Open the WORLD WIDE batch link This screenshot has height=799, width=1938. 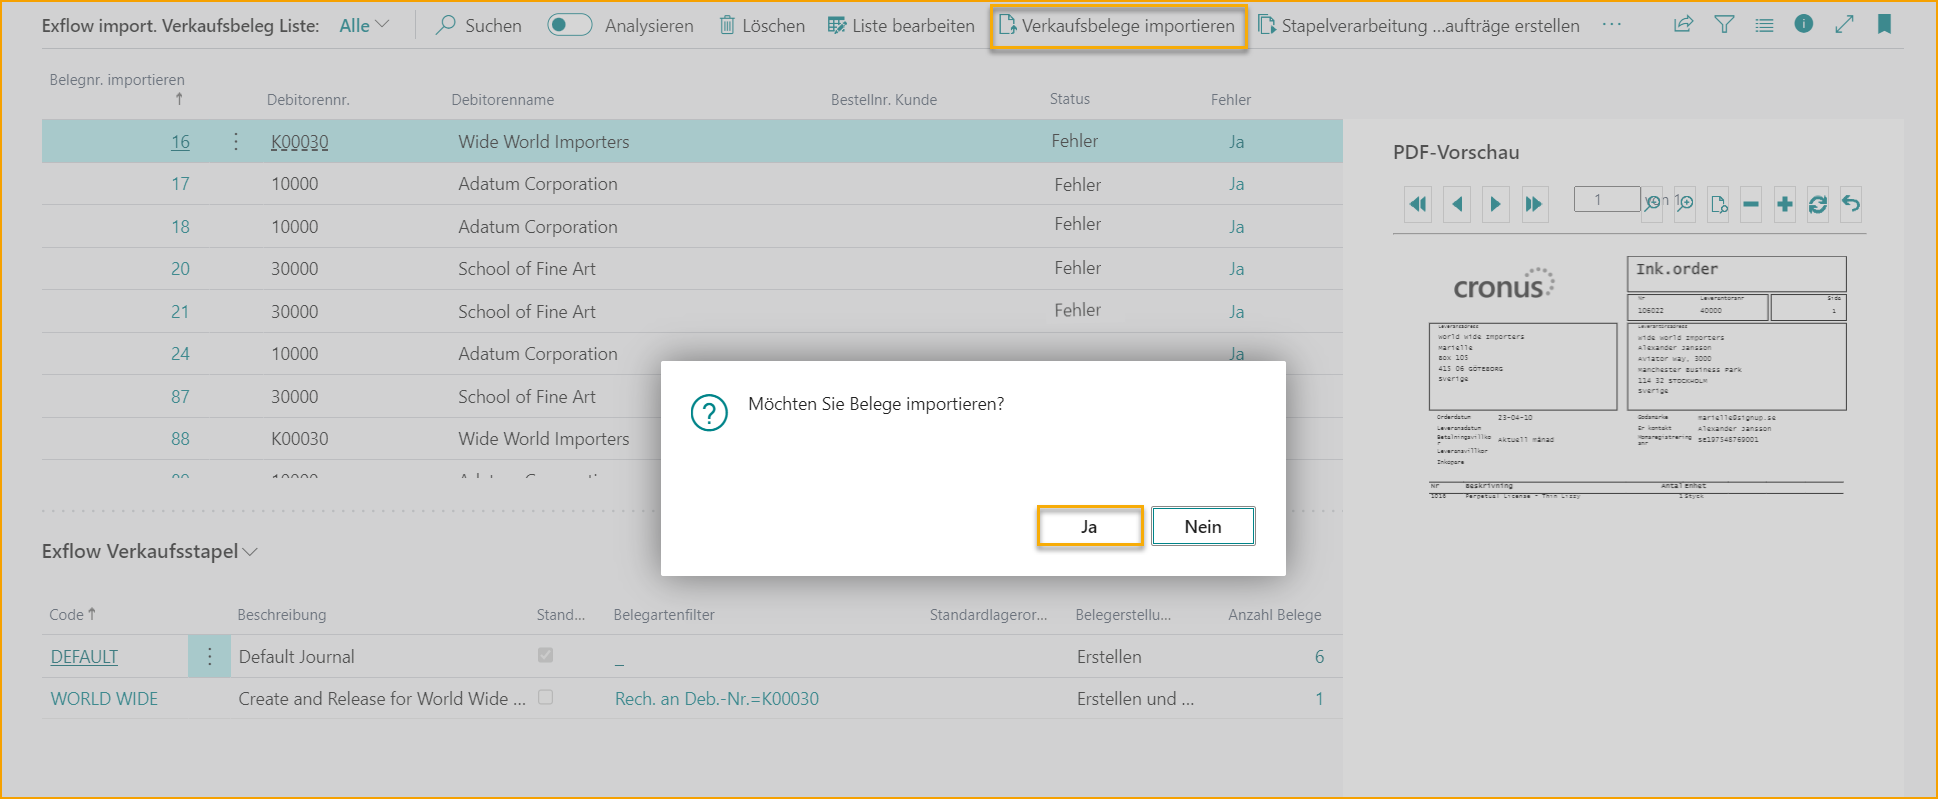pyautogui.click(x=104, y=699)
